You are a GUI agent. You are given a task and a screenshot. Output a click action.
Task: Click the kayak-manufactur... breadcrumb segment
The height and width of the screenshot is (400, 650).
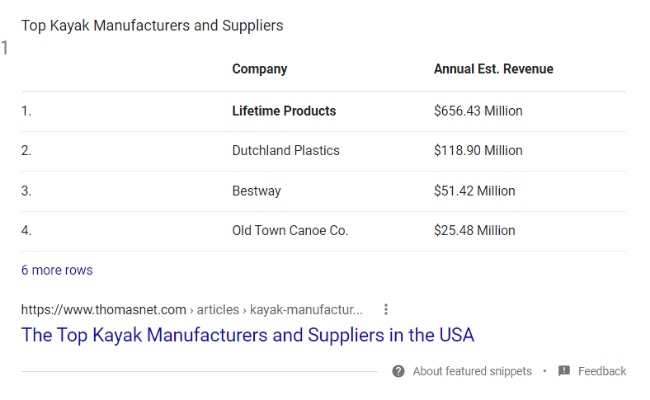[x=306, y=309]
